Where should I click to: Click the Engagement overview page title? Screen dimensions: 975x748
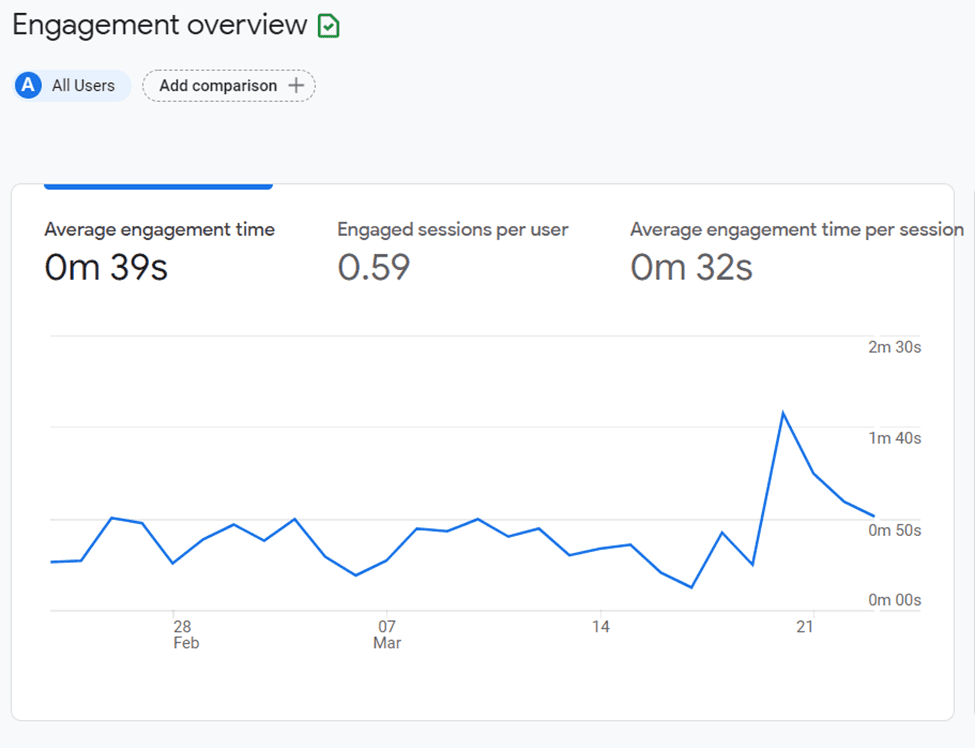(x=160, y=25)
